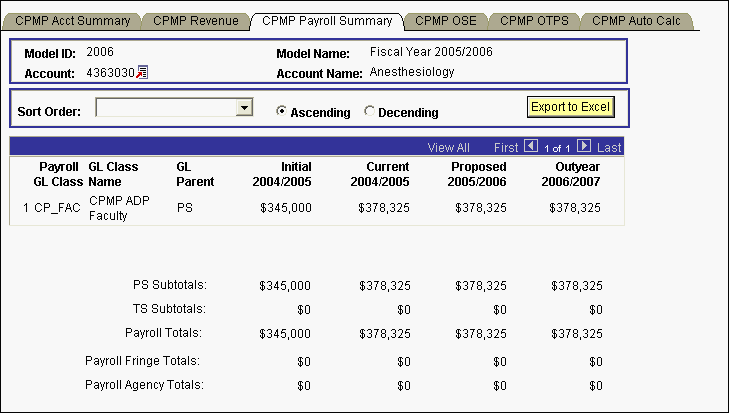The image size is (729, 413).
Task: Open the Sort Order dropdown
Action: [242, 107]
